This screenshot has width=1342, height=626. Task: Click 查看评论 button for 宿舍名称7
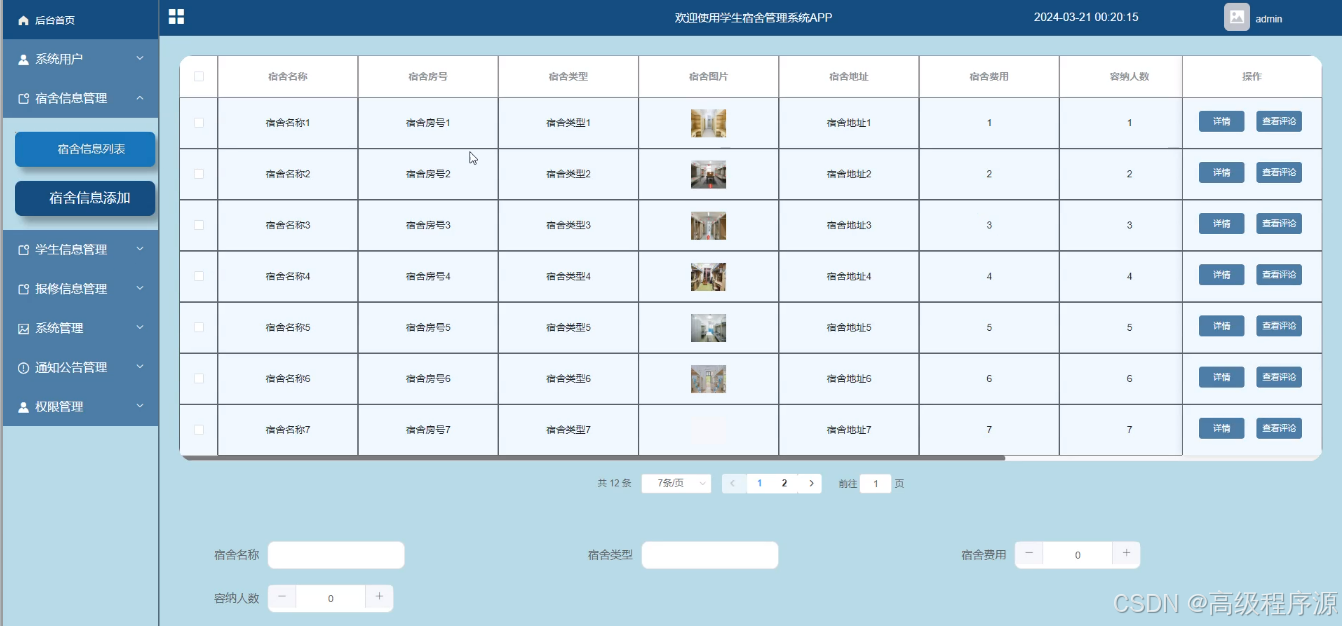pos(1279,429)
